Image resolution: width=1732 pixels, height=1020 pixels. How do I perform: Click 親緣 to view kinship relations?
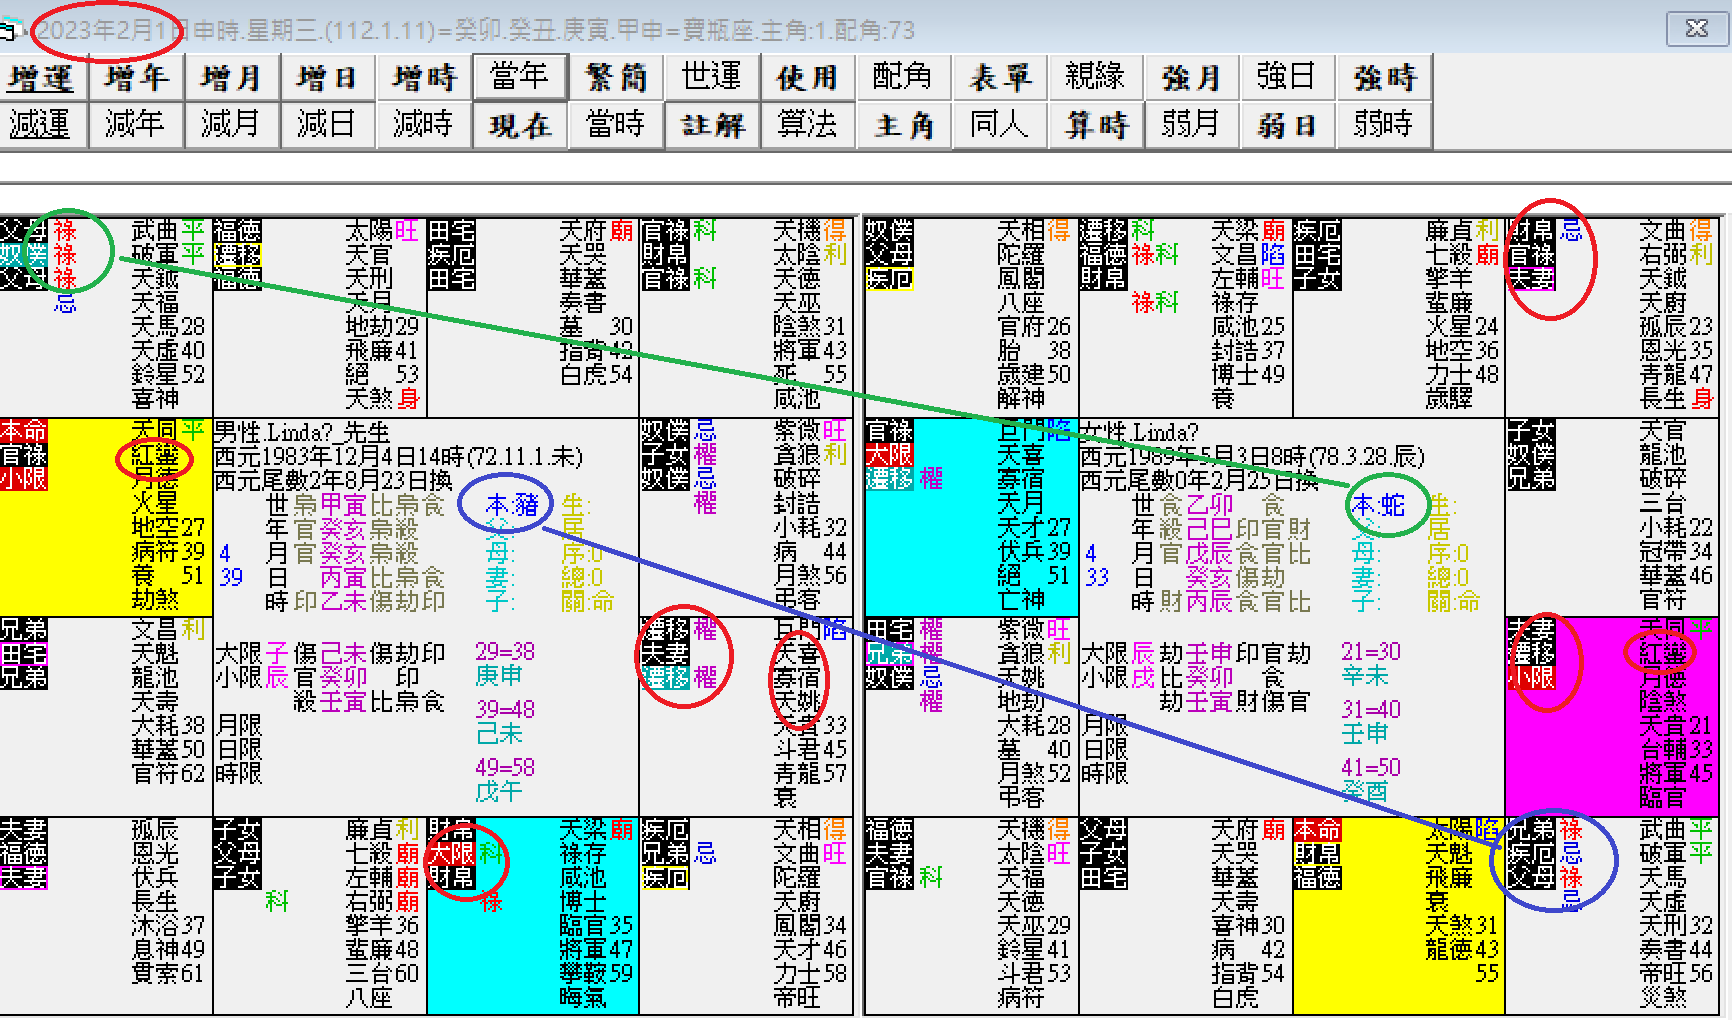1095,77
